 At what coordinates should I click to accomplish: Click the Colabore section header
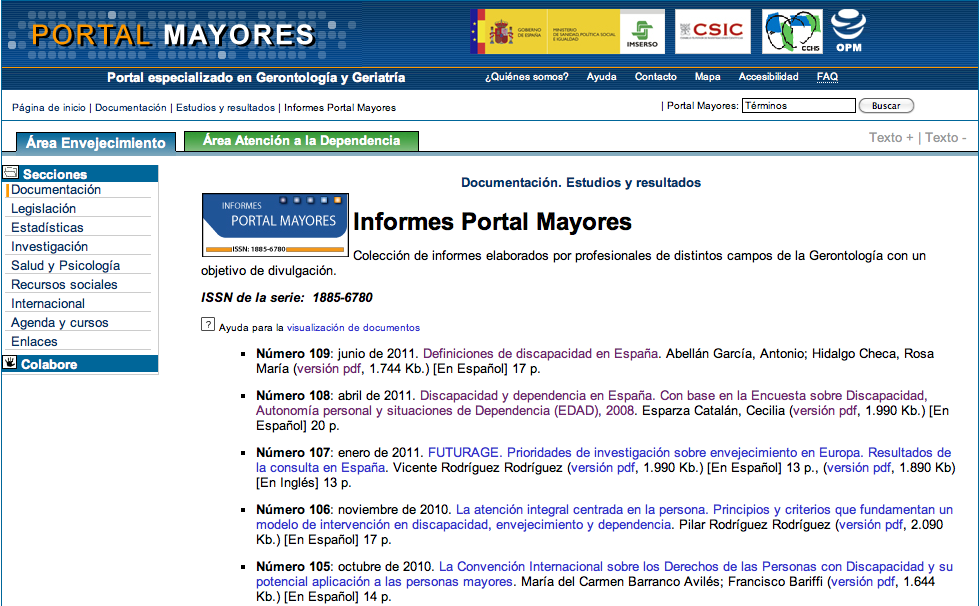click(80, 364)
